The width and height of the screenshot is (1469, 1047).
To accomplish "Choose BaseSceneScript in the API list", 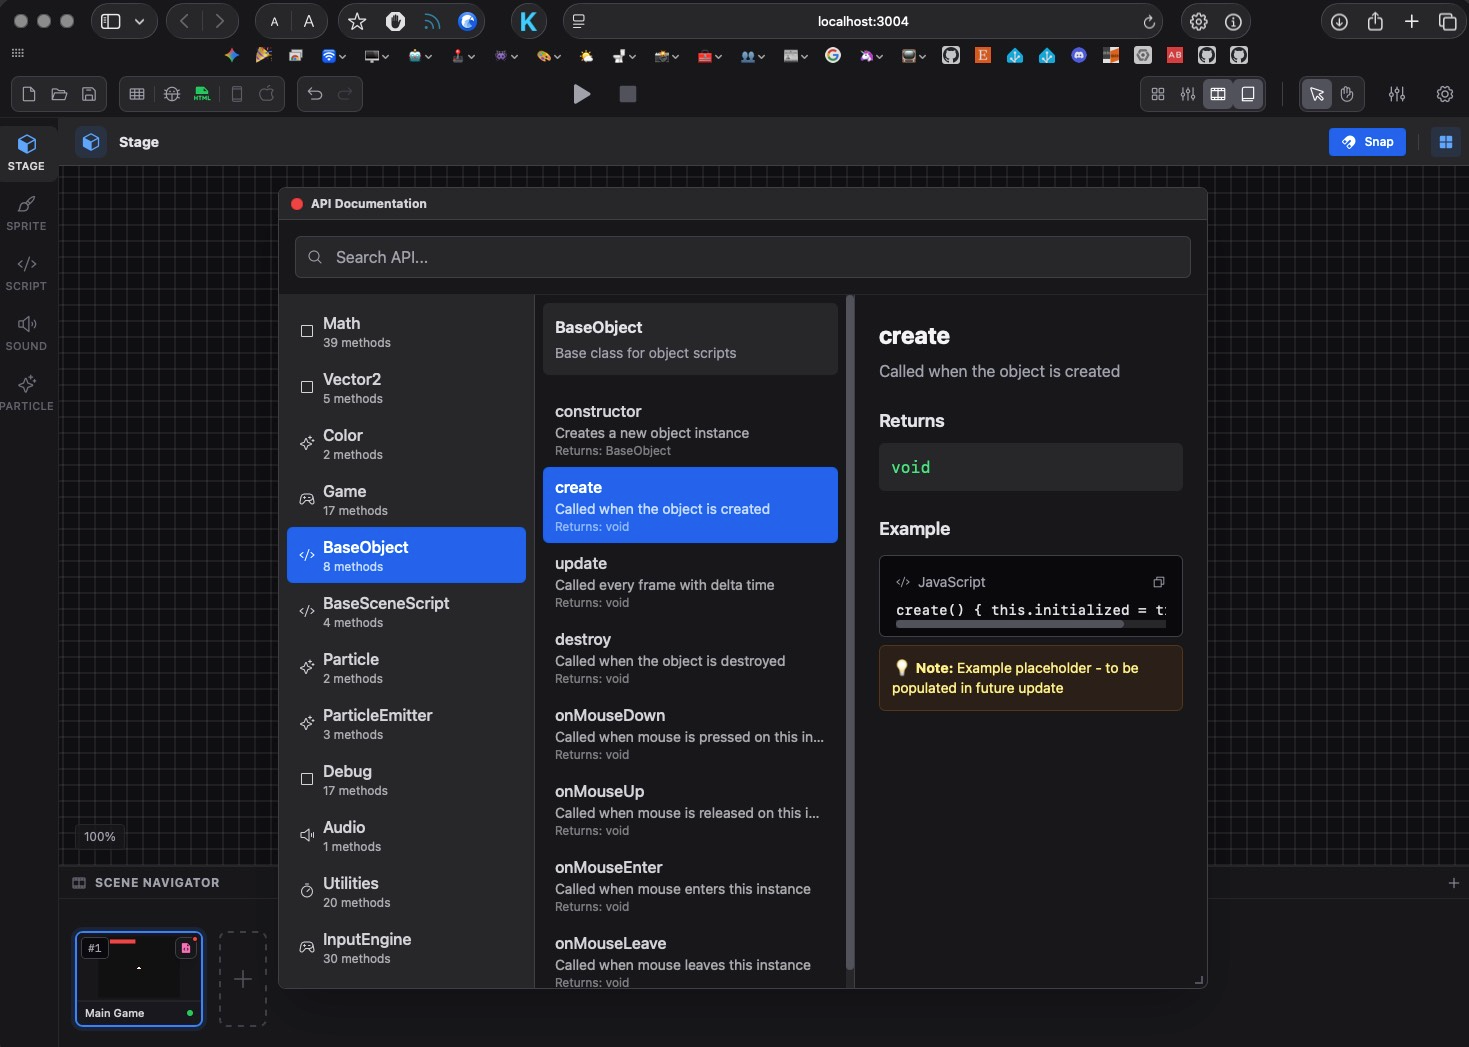I will pyautogui.click(x=406, y=611).
